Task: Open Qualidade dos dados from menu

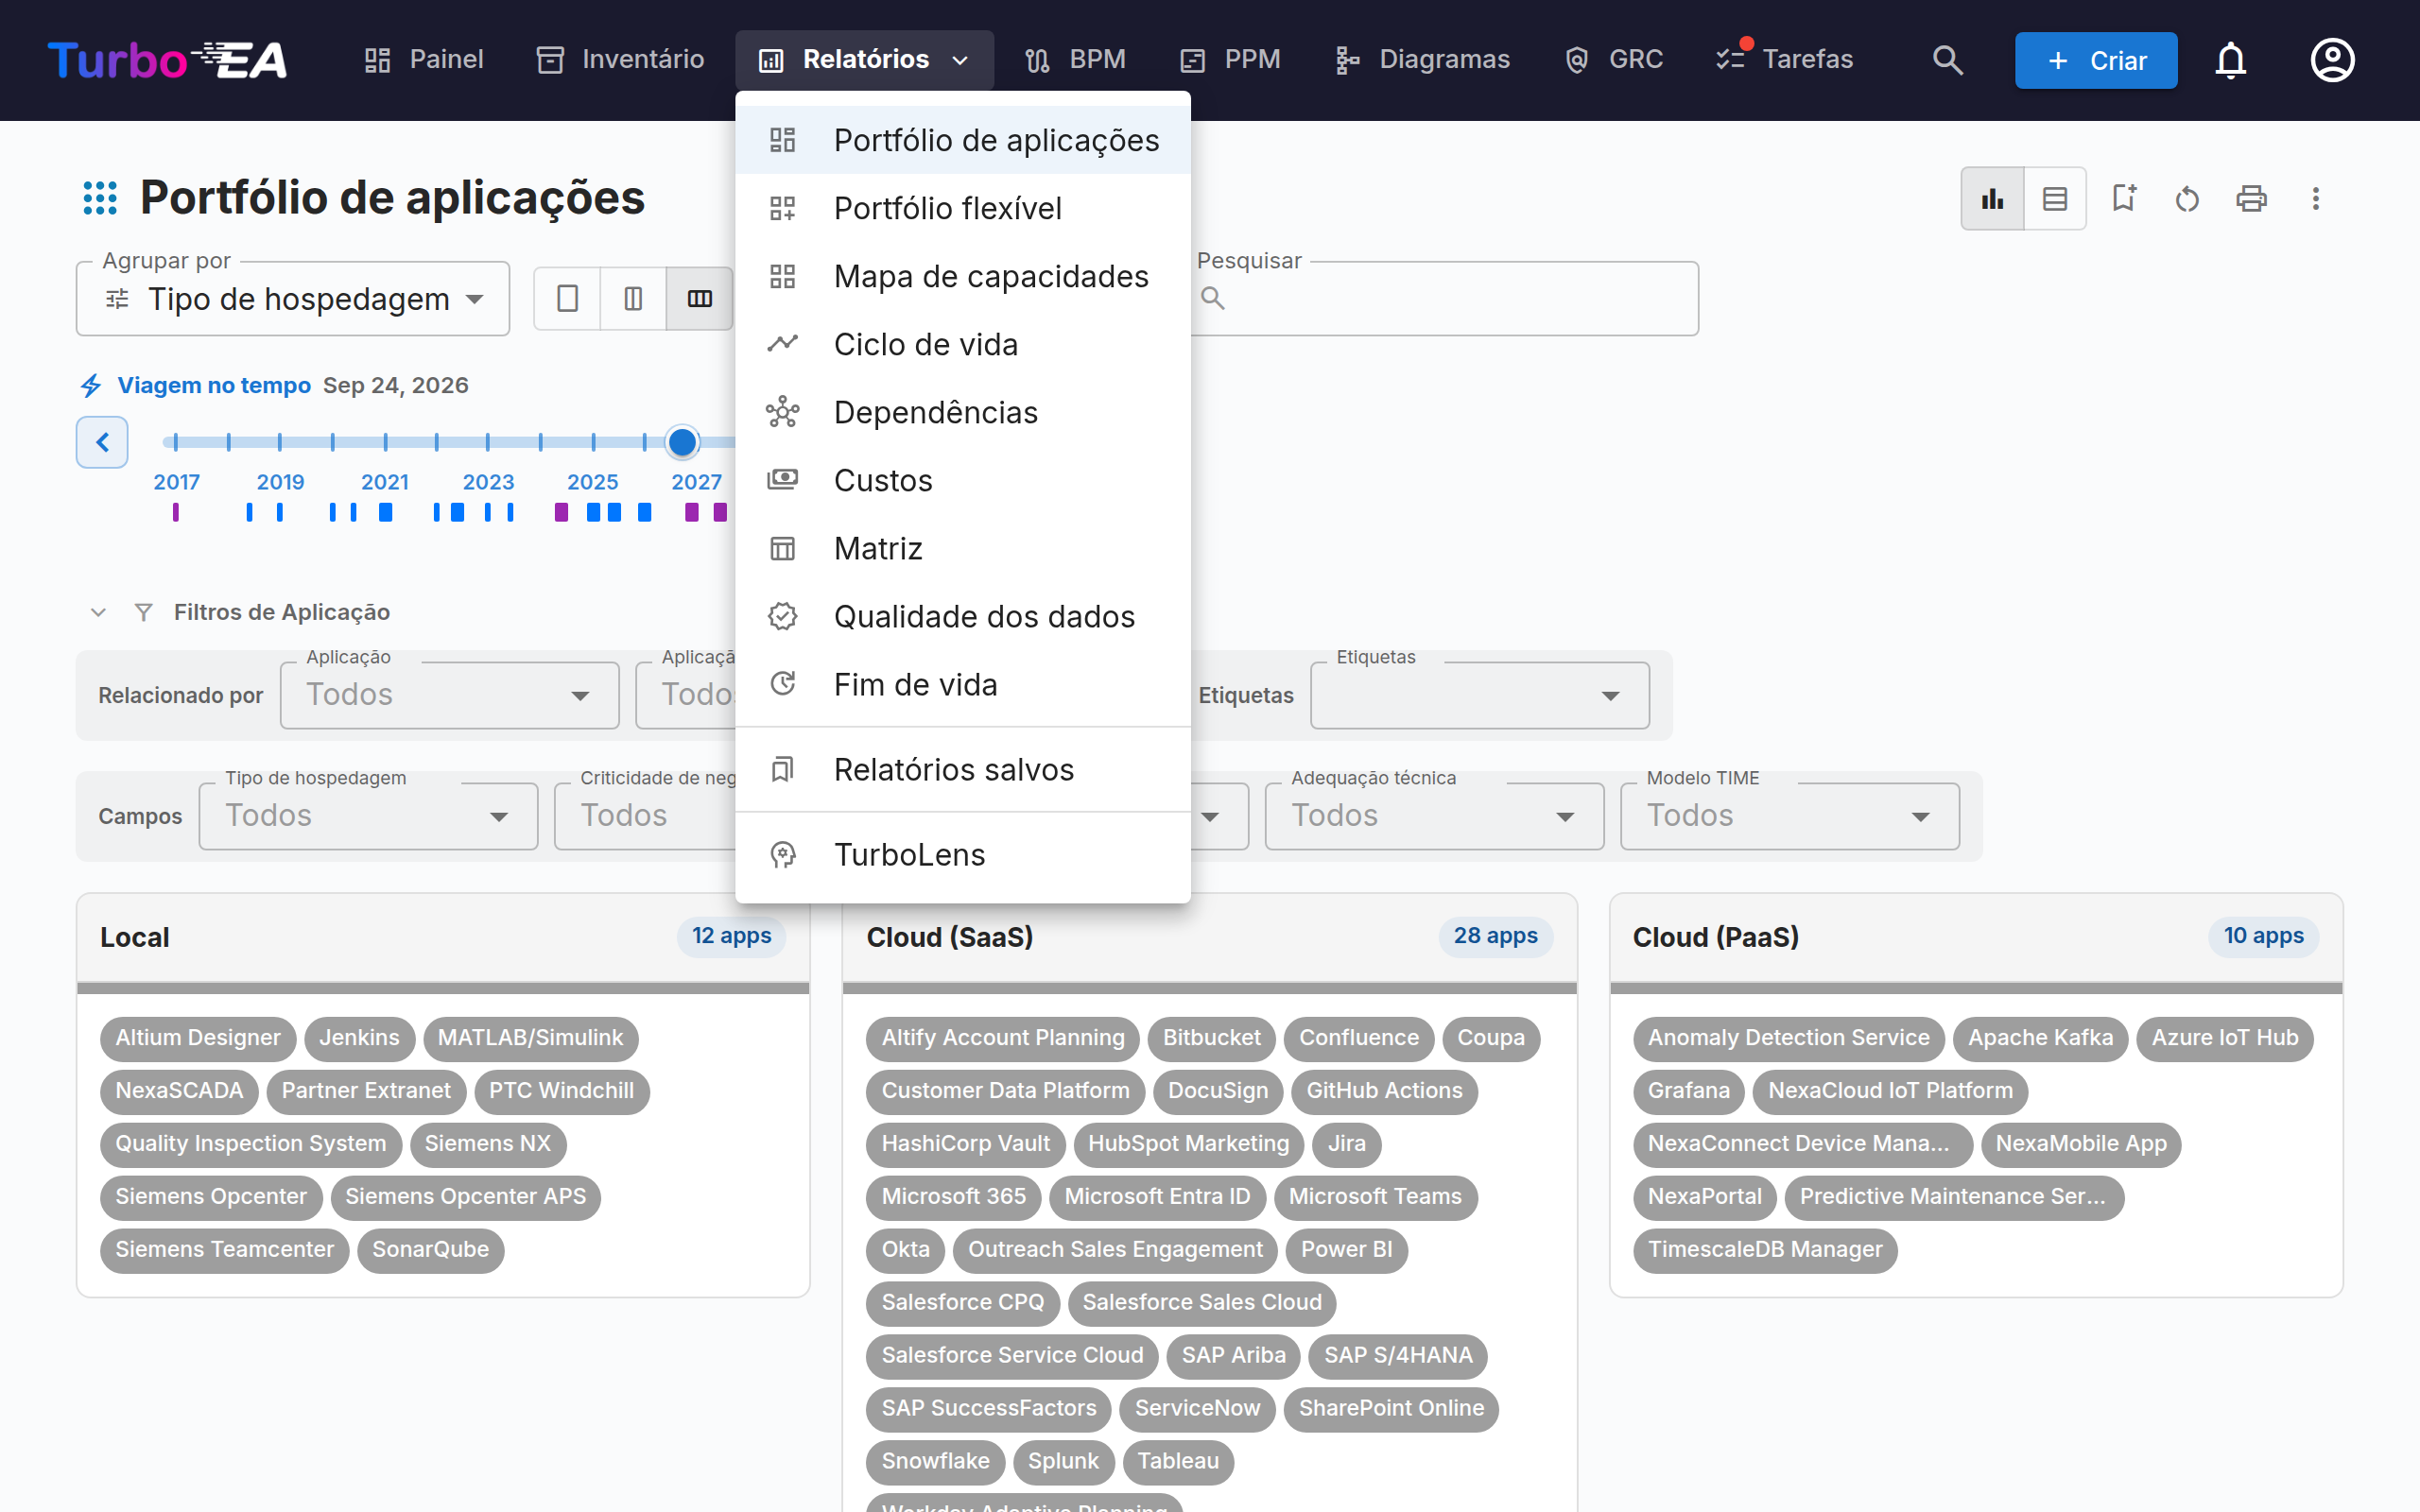Action: click(x=962, y=616)
